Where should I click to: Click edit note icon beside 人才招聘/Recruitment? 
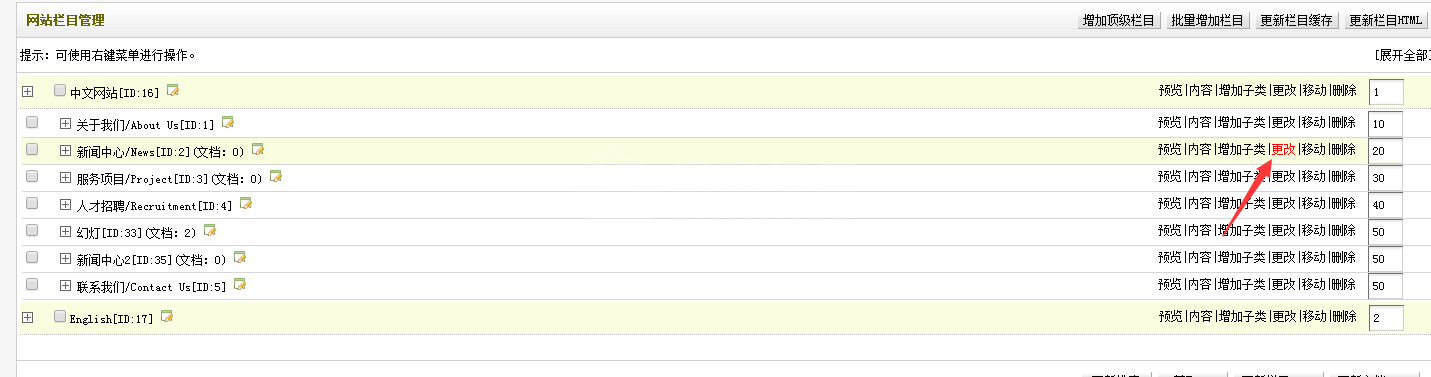(246, 204)
